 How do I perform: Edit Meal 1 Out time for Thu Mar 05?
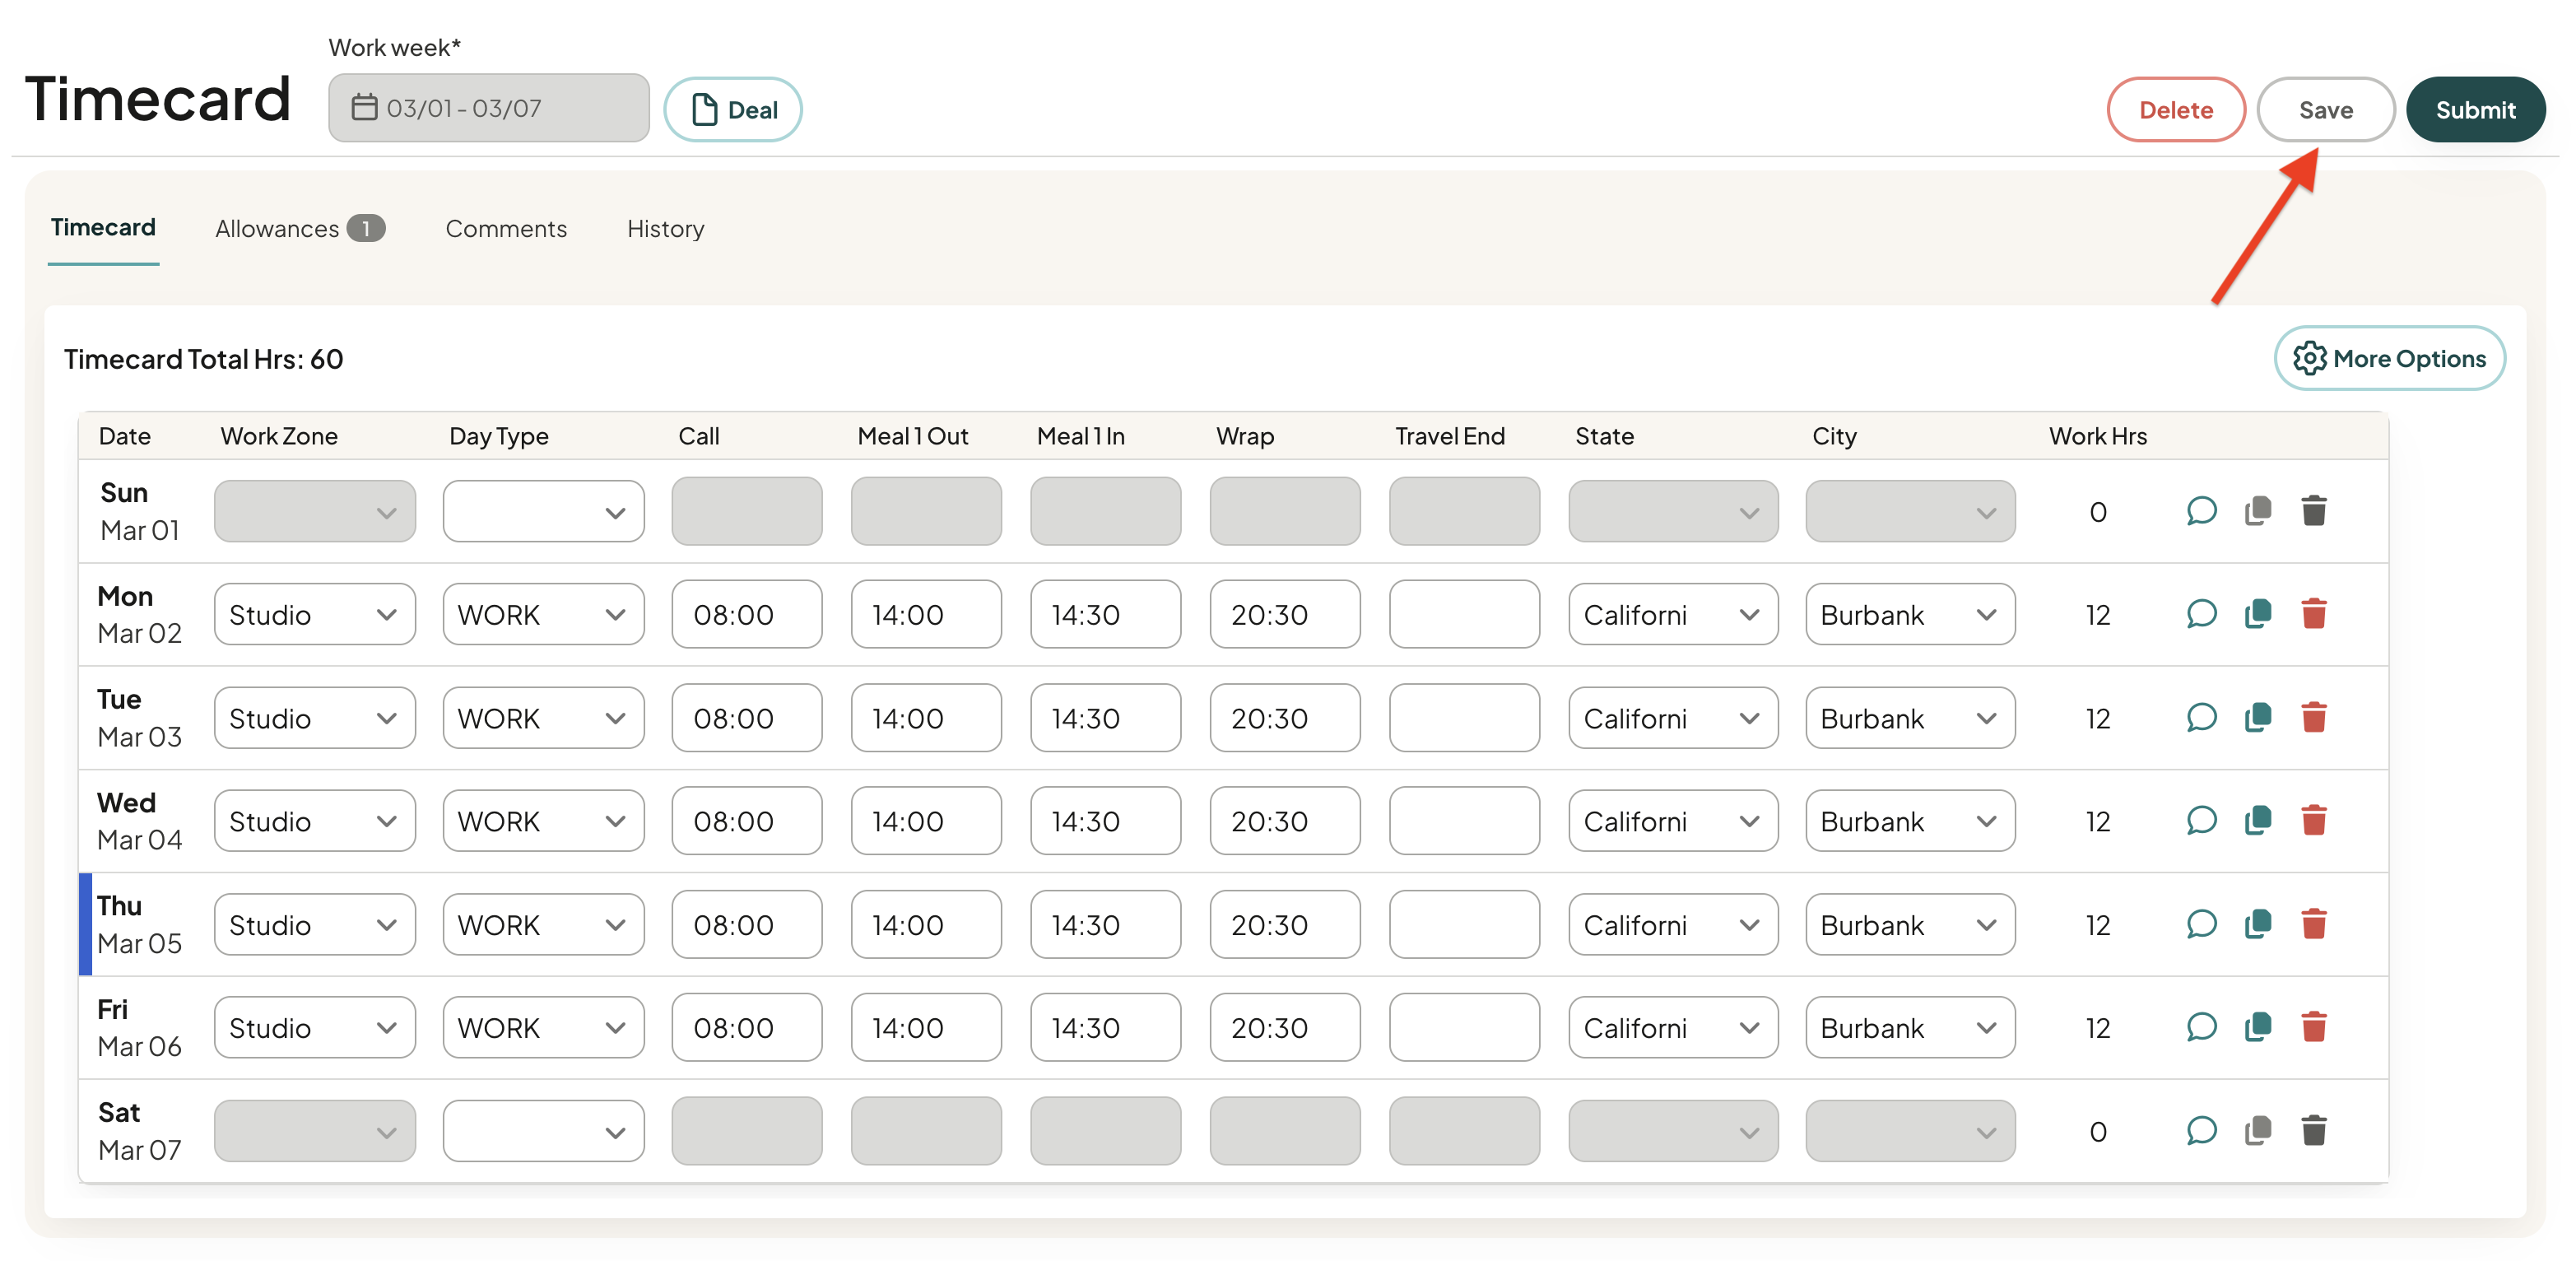tap(926, 924)
